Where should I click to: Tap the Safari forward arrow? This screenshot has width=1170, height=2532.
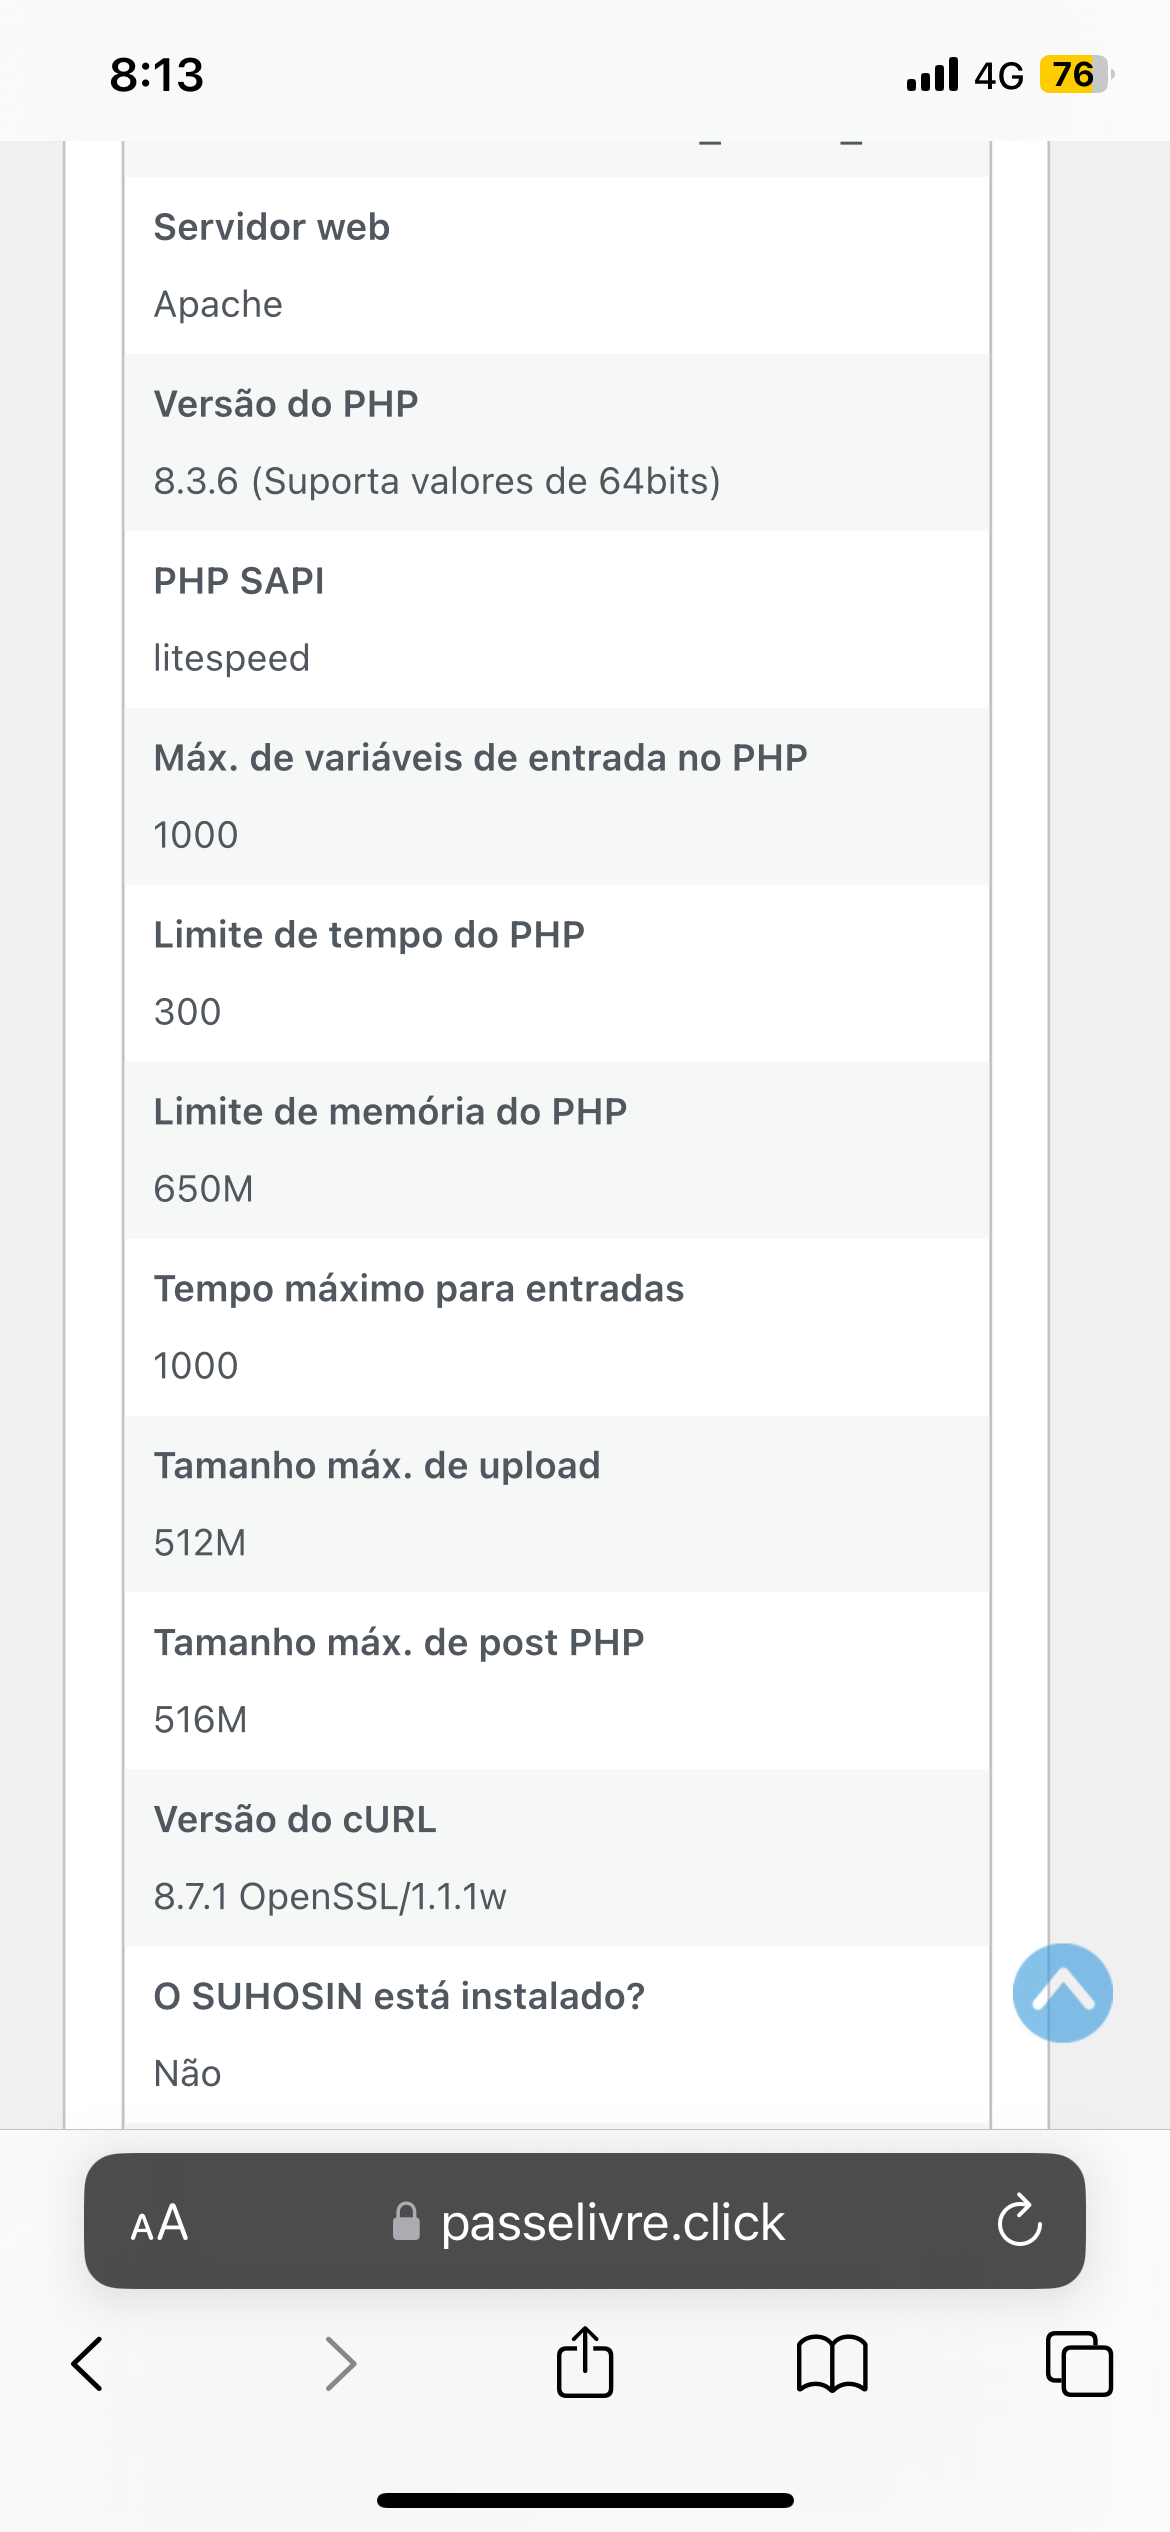click(x=341, y=2364)
